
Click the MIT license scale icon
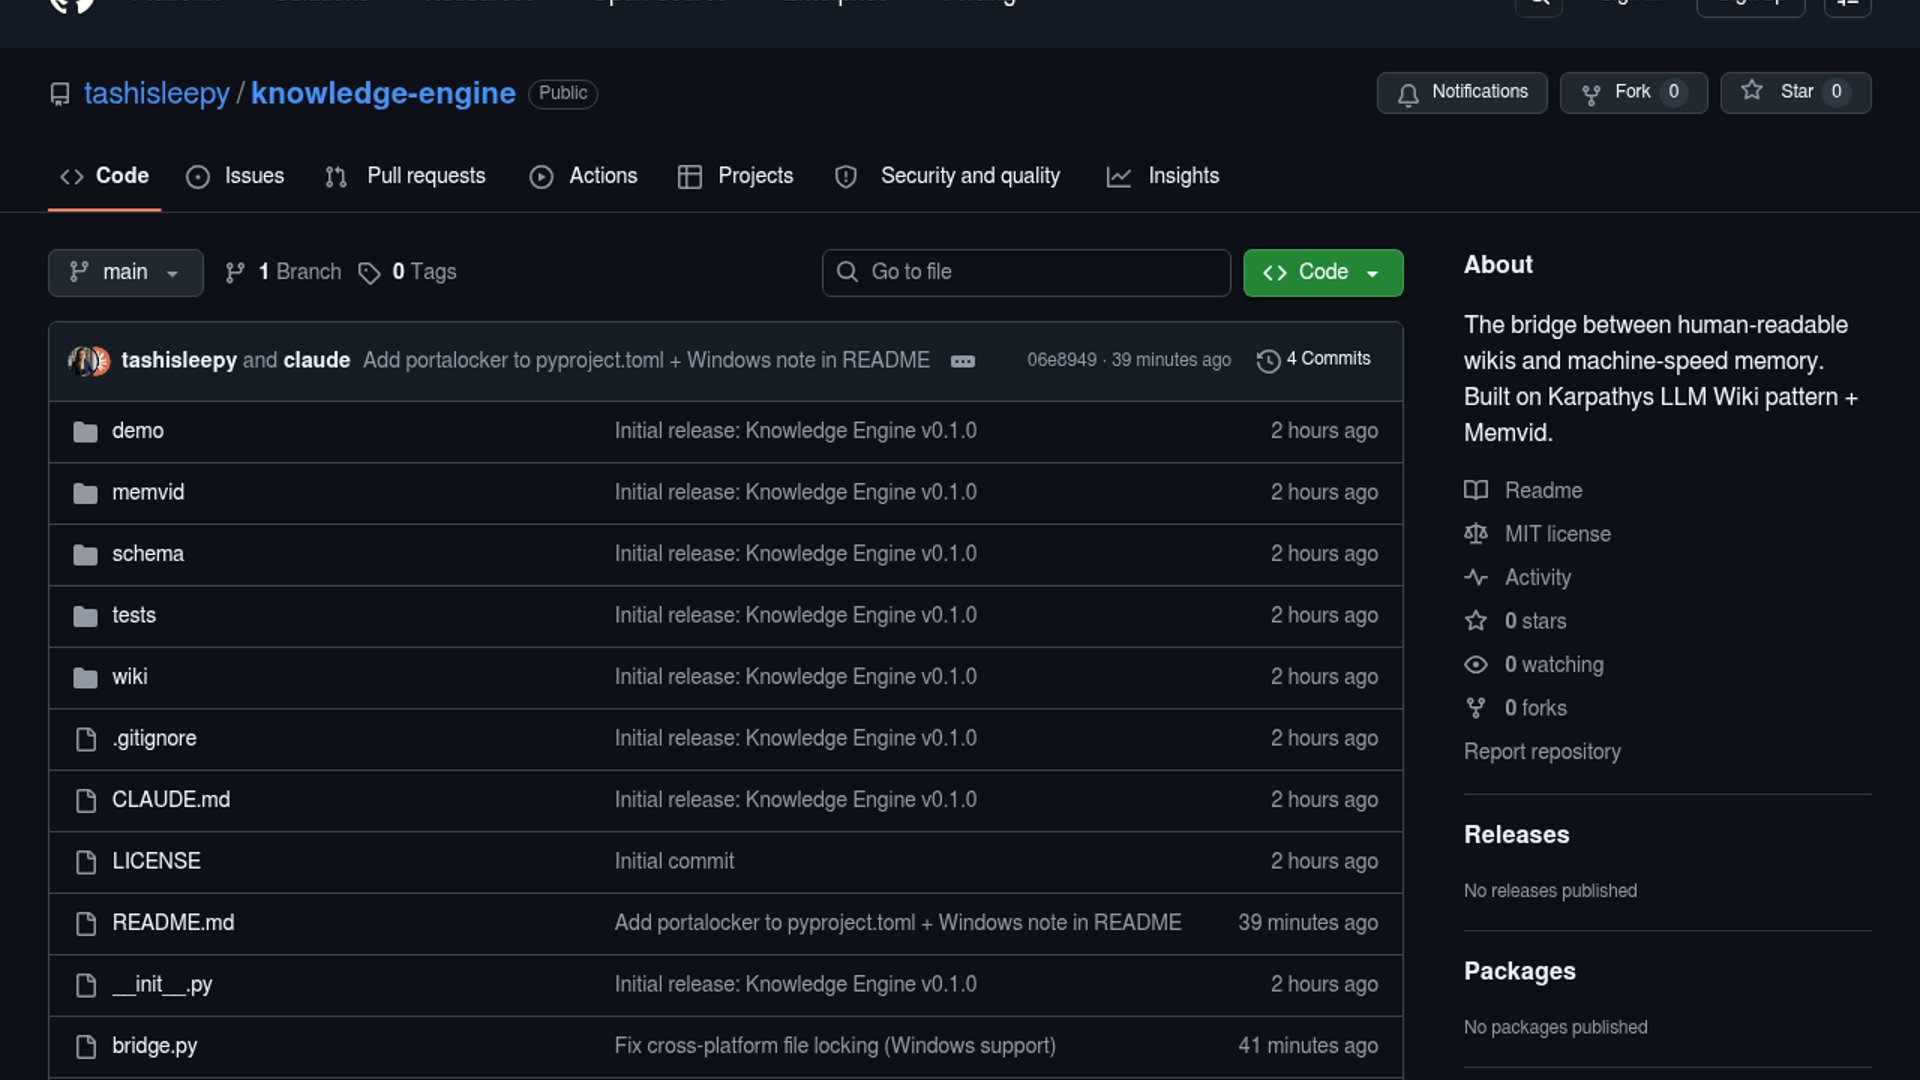1476,534
